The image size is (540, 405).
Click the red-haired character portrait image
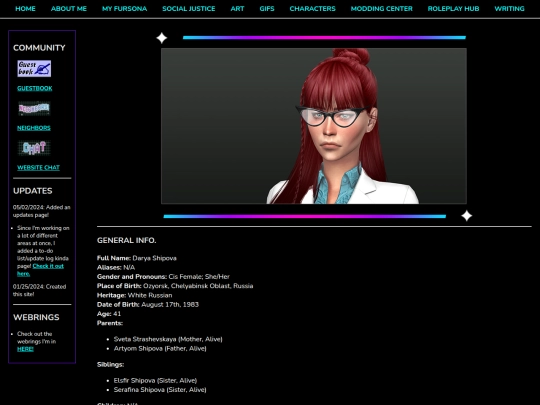pyautogui.click(x=314, y=126)
